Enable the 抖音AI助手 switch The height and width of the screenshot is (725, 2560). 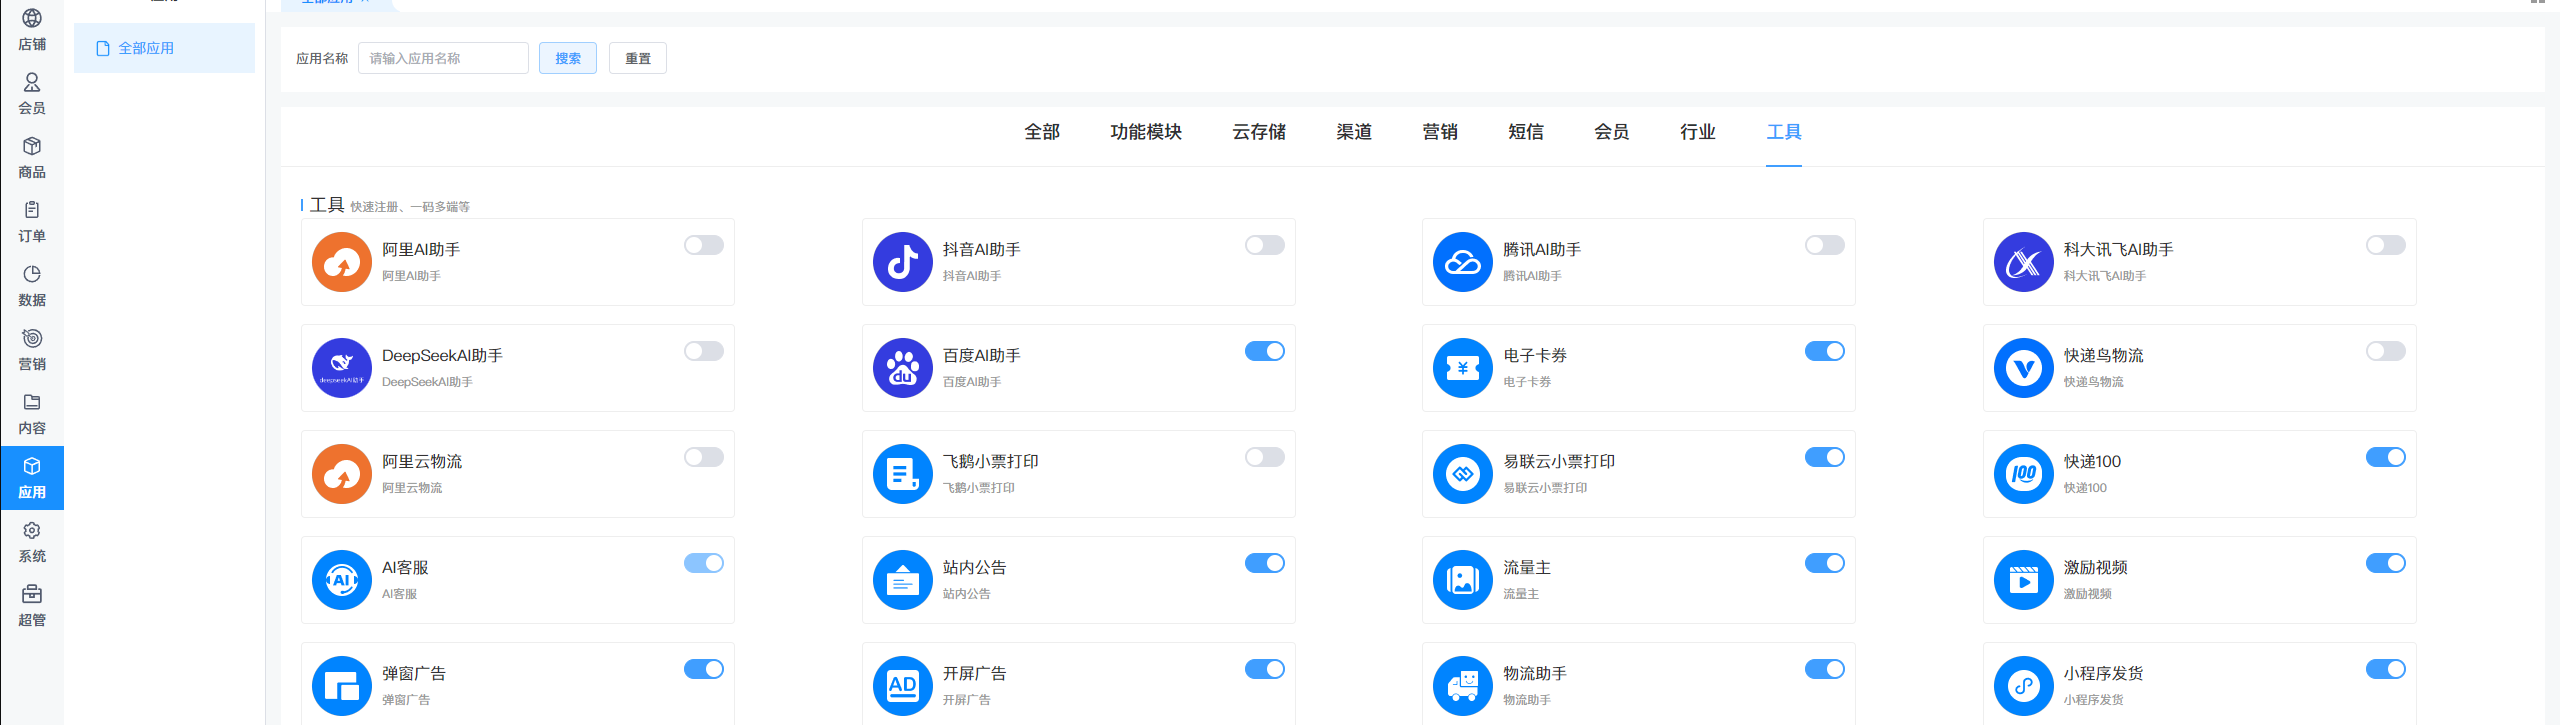(x=1265, y=245)
